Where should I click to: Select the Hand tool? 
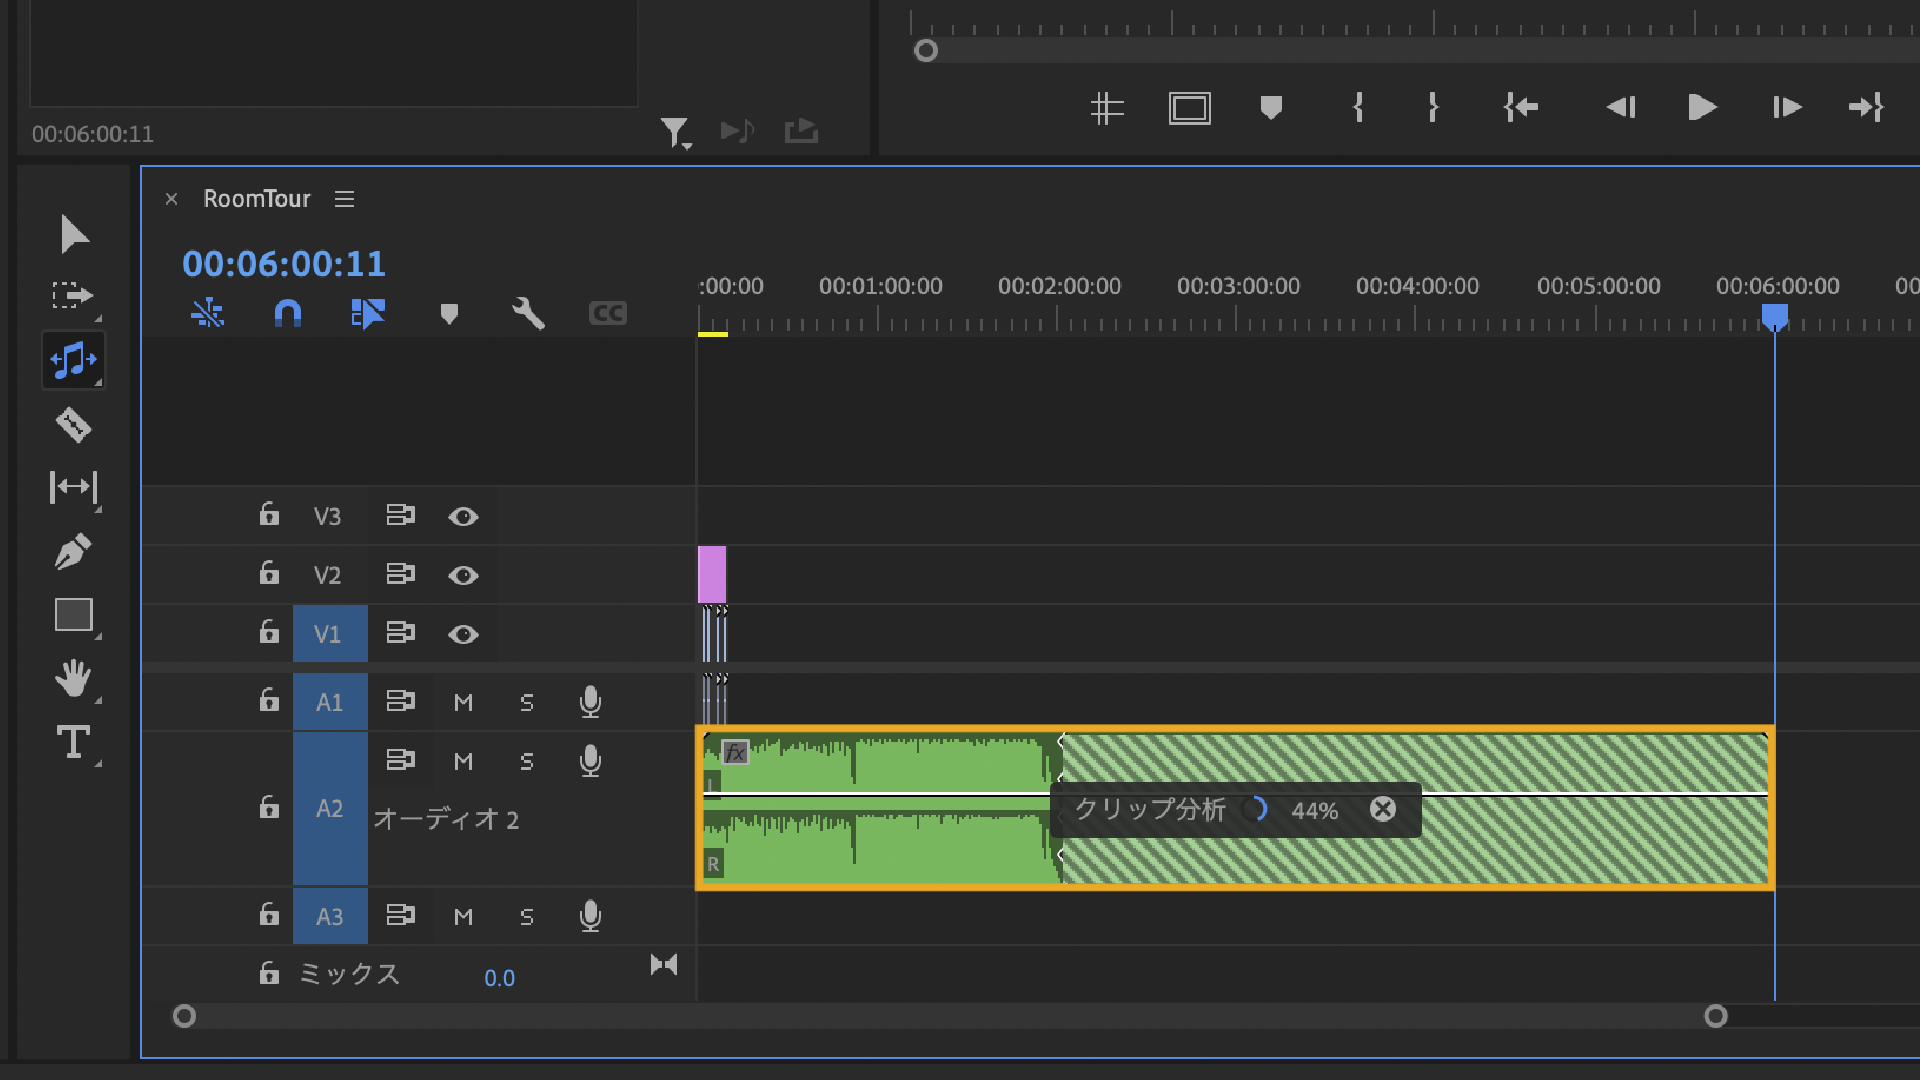73,678
